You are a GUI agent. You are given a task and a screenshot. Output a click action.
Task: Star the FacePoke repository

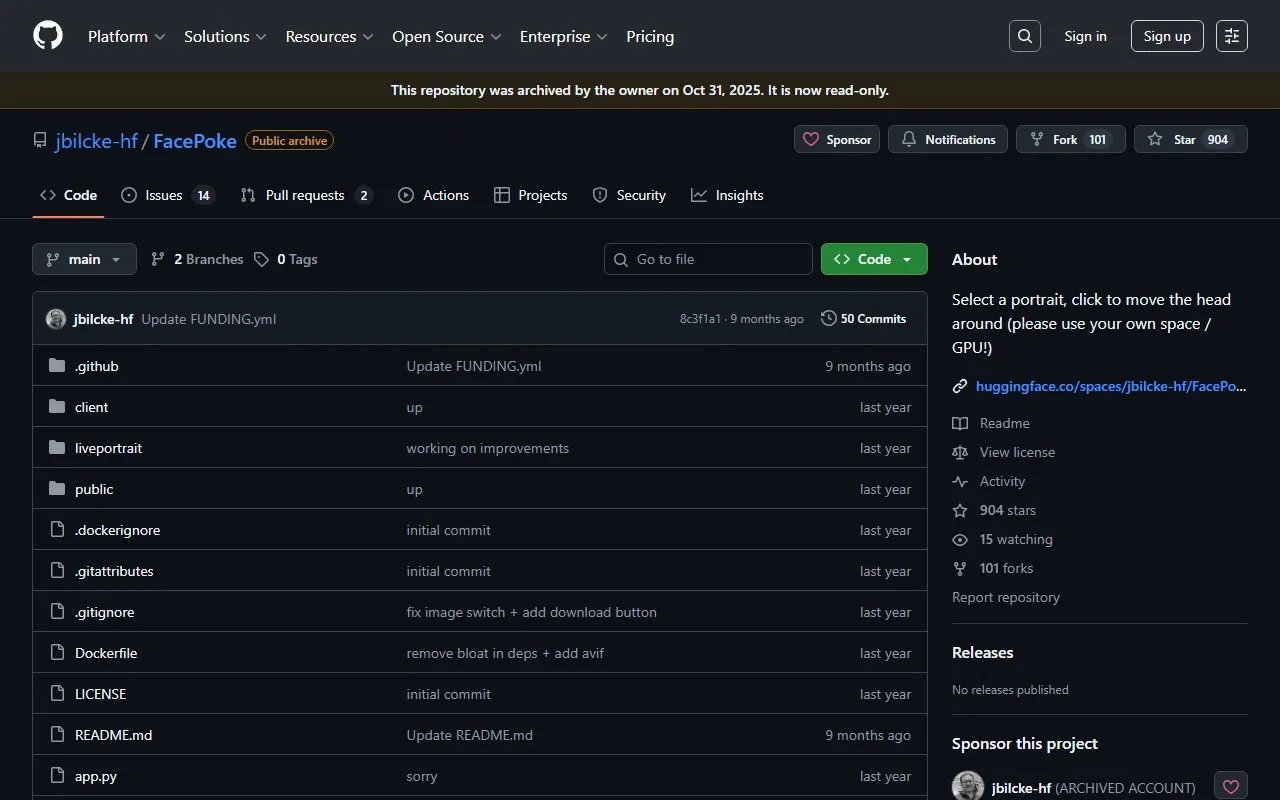1190,140
